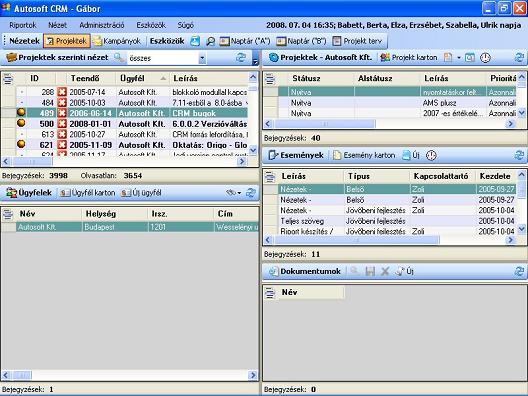This screenshot has height=396, width=528.
Task: Open column chooser in Státusz grid
Action: [270, 79]
